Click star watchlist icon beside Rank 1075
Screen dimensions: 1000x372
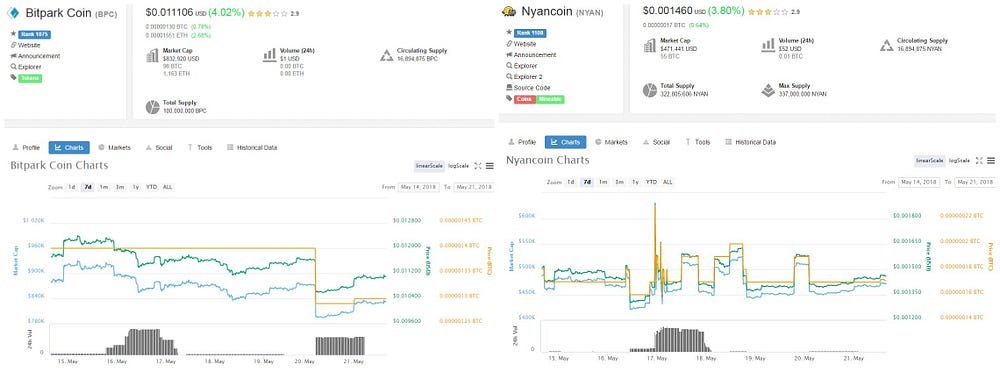click(x=13, y=34)
